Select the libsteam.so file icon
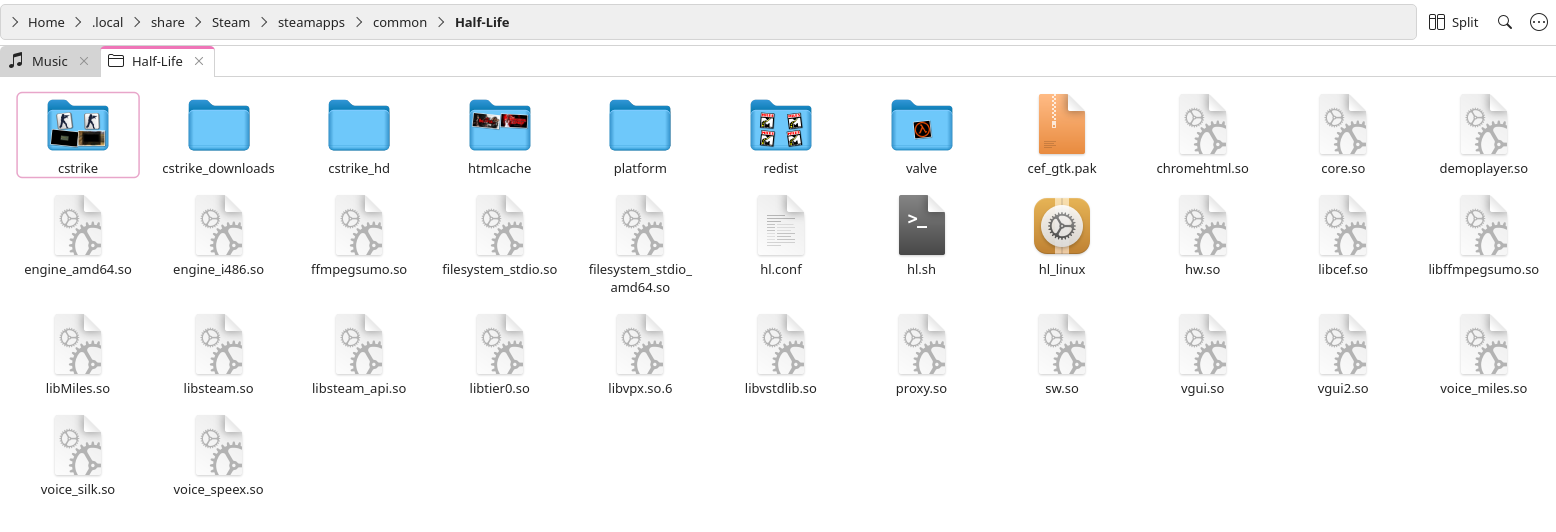 coord(218,344)
